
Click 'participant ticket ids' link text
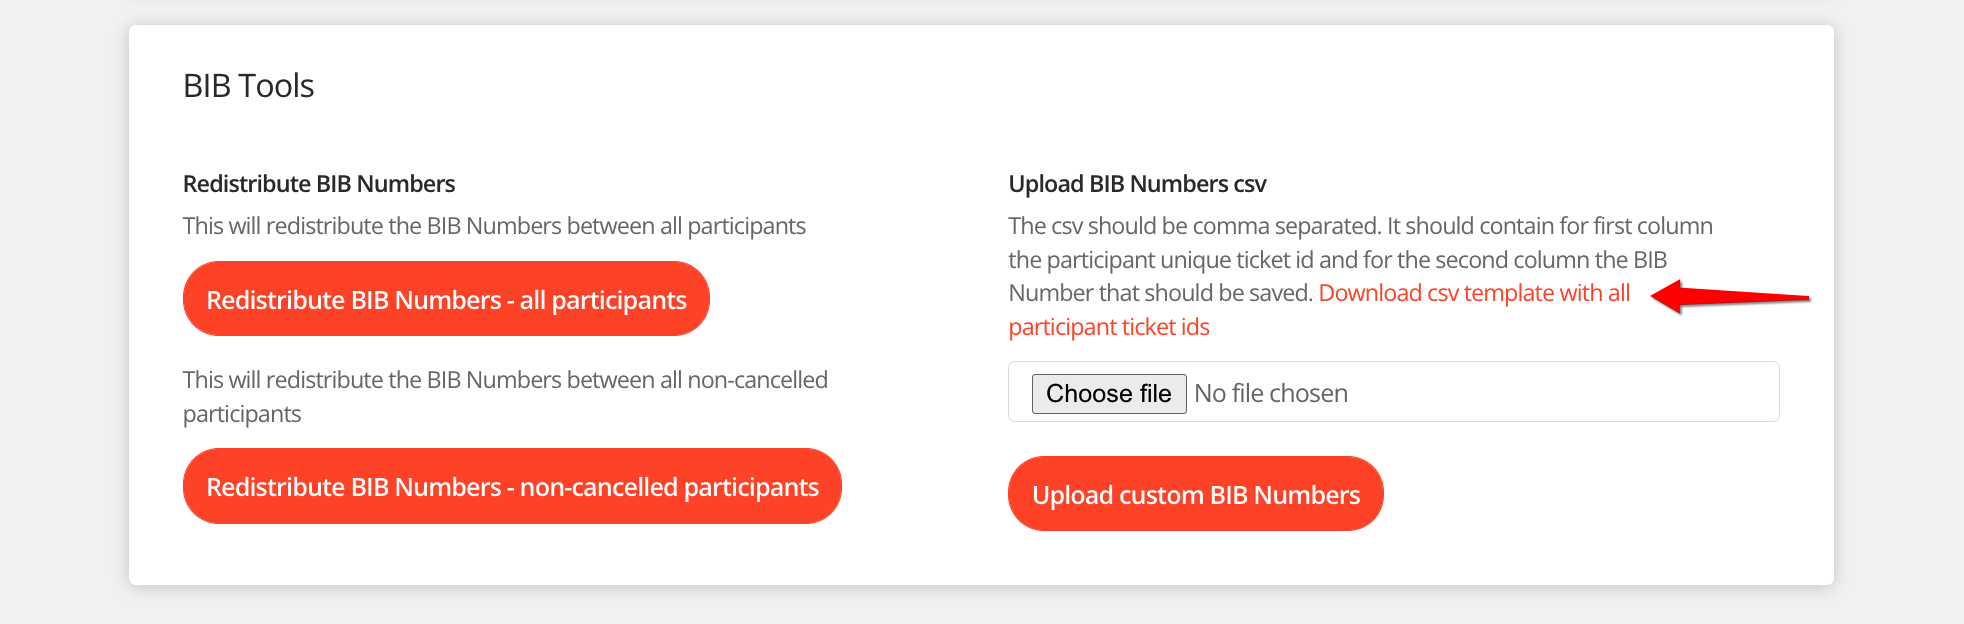(x=1108, y=327)
